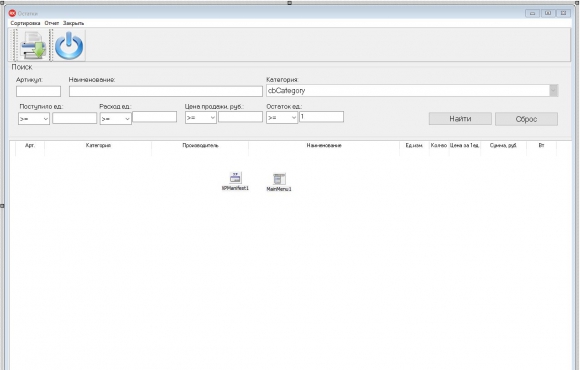Viewport: 580px width, 370px height.
Task: Click the red application icon in title bar
Action: click(x=12, y=13)
